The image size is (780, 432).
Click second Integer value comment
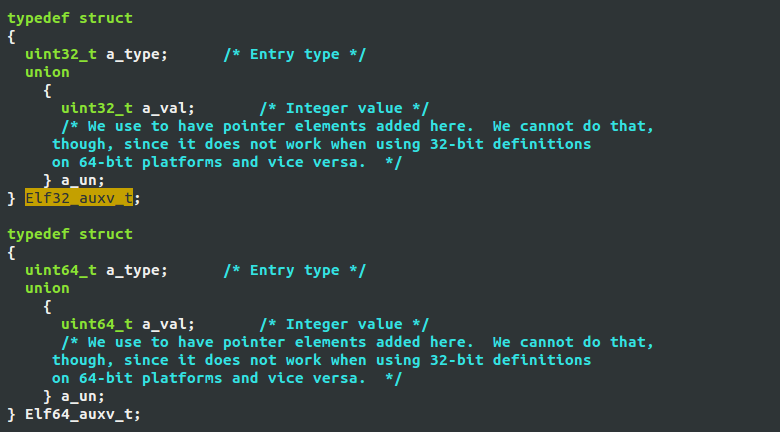click(x=344, y=324)
